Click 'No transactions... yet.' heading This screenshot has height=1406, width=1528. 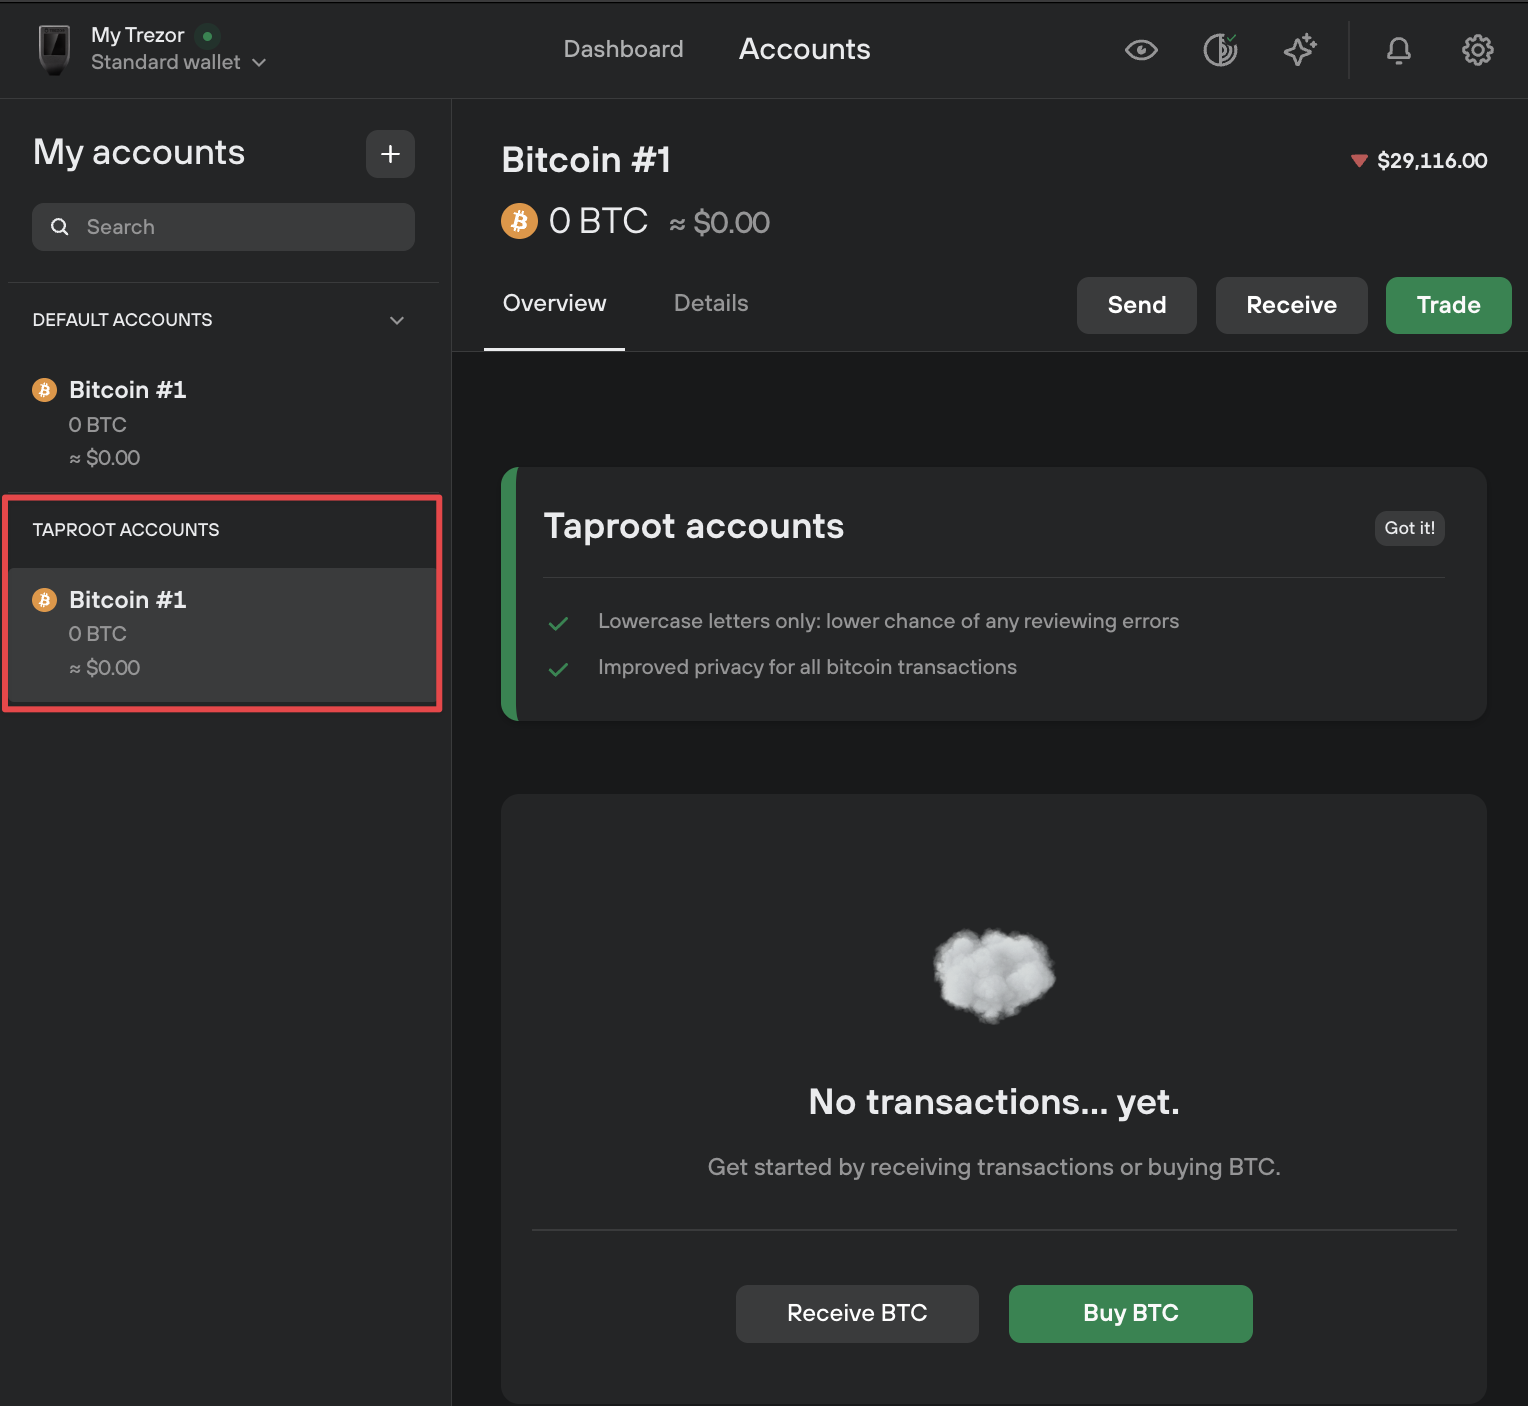[994, 1102]
